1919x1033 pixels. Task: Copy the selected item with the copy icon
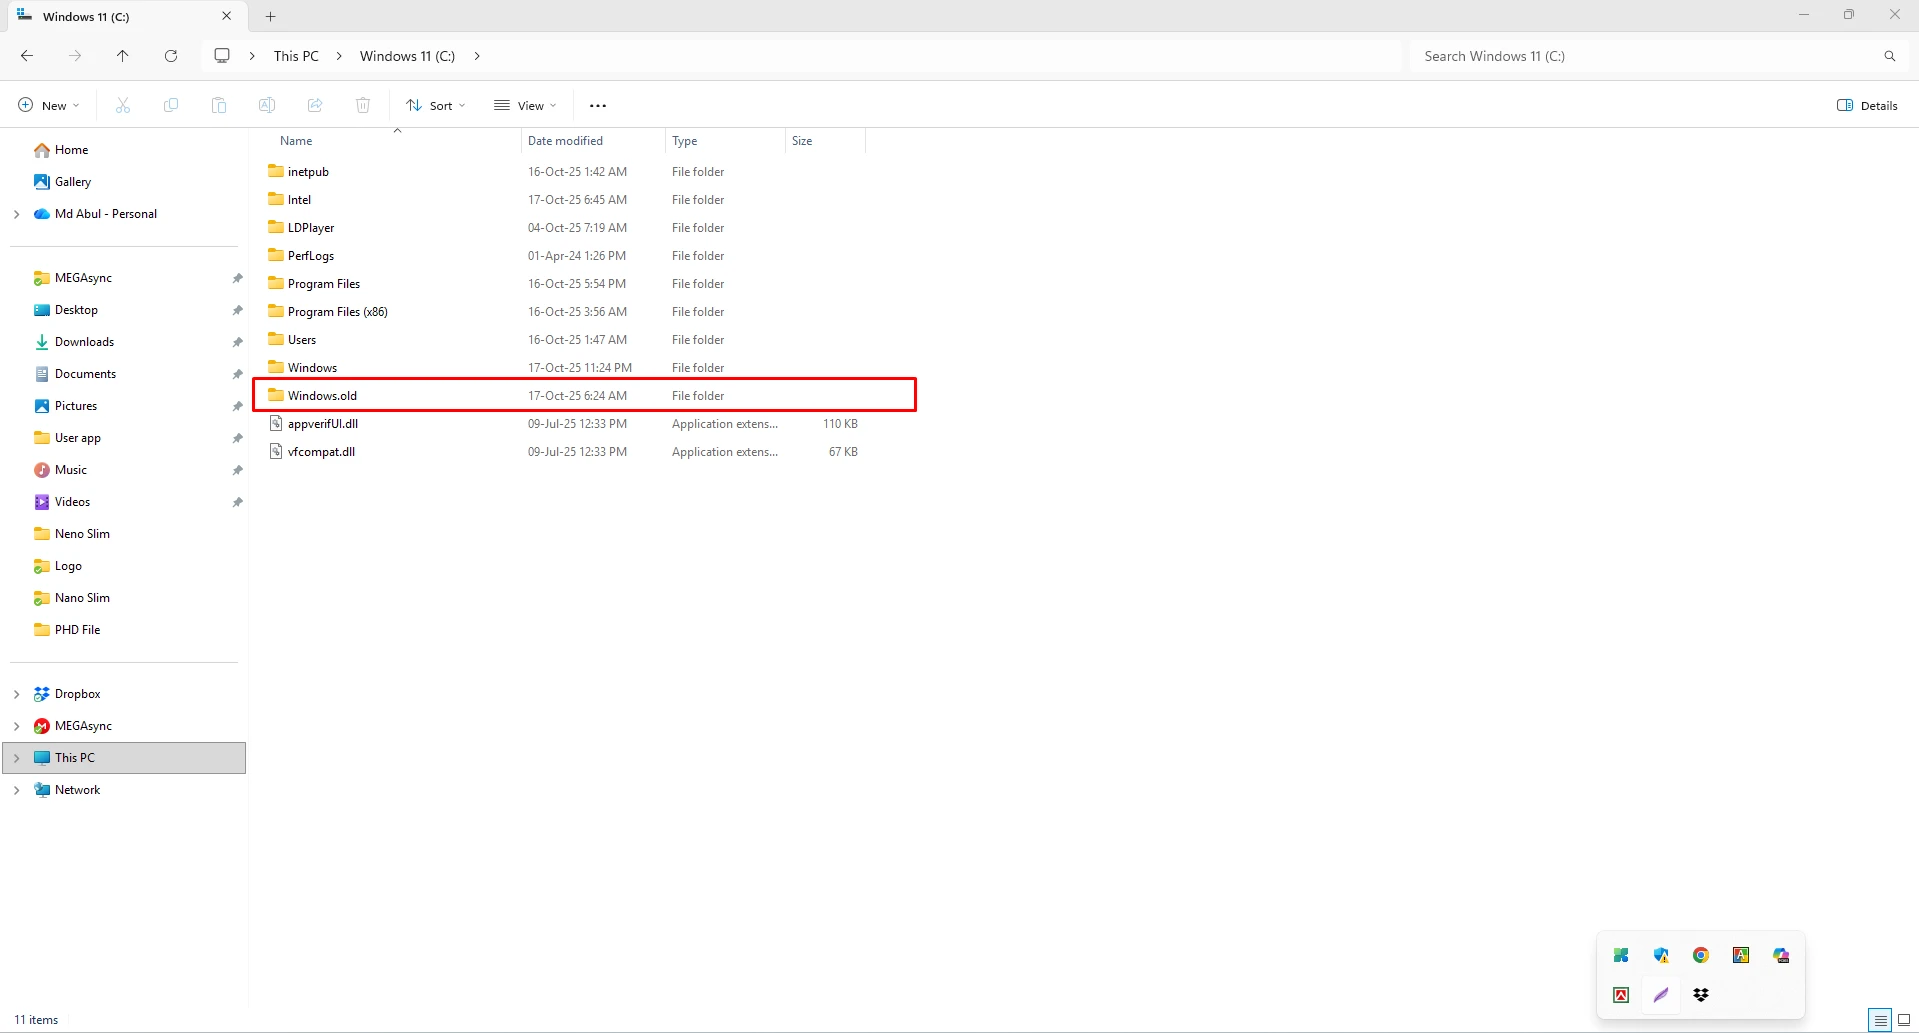(170, 105)
